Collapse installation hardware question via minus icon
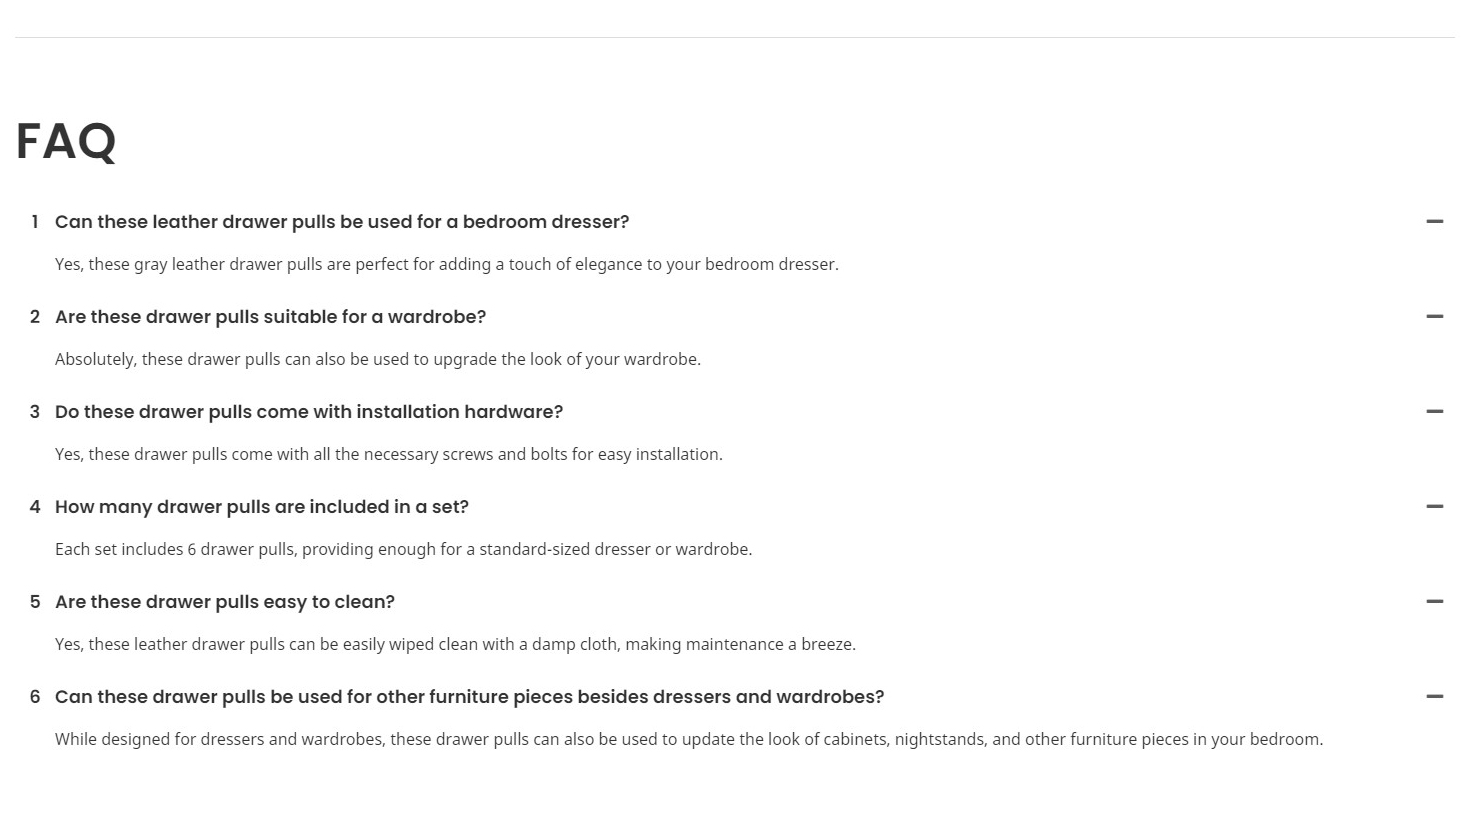 1435,411
